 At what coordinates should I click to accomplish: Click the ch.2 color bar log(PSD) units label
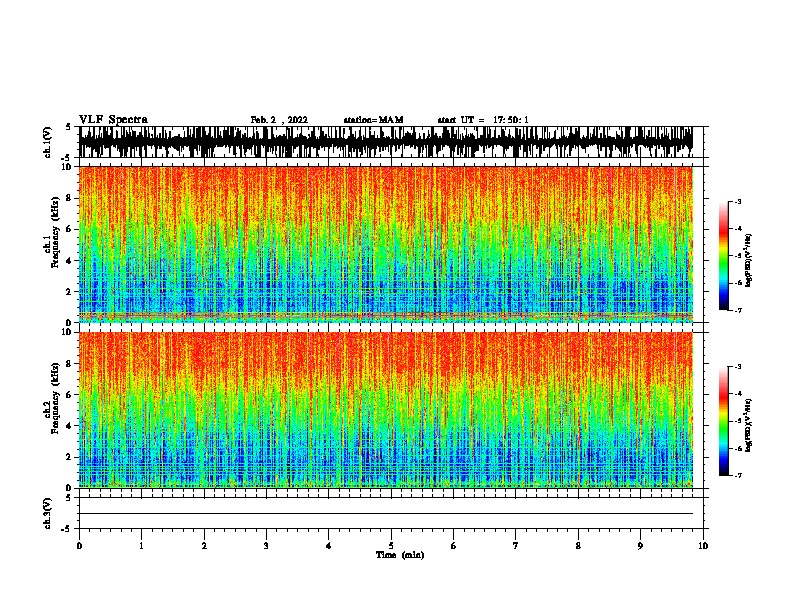pos(749,425)
